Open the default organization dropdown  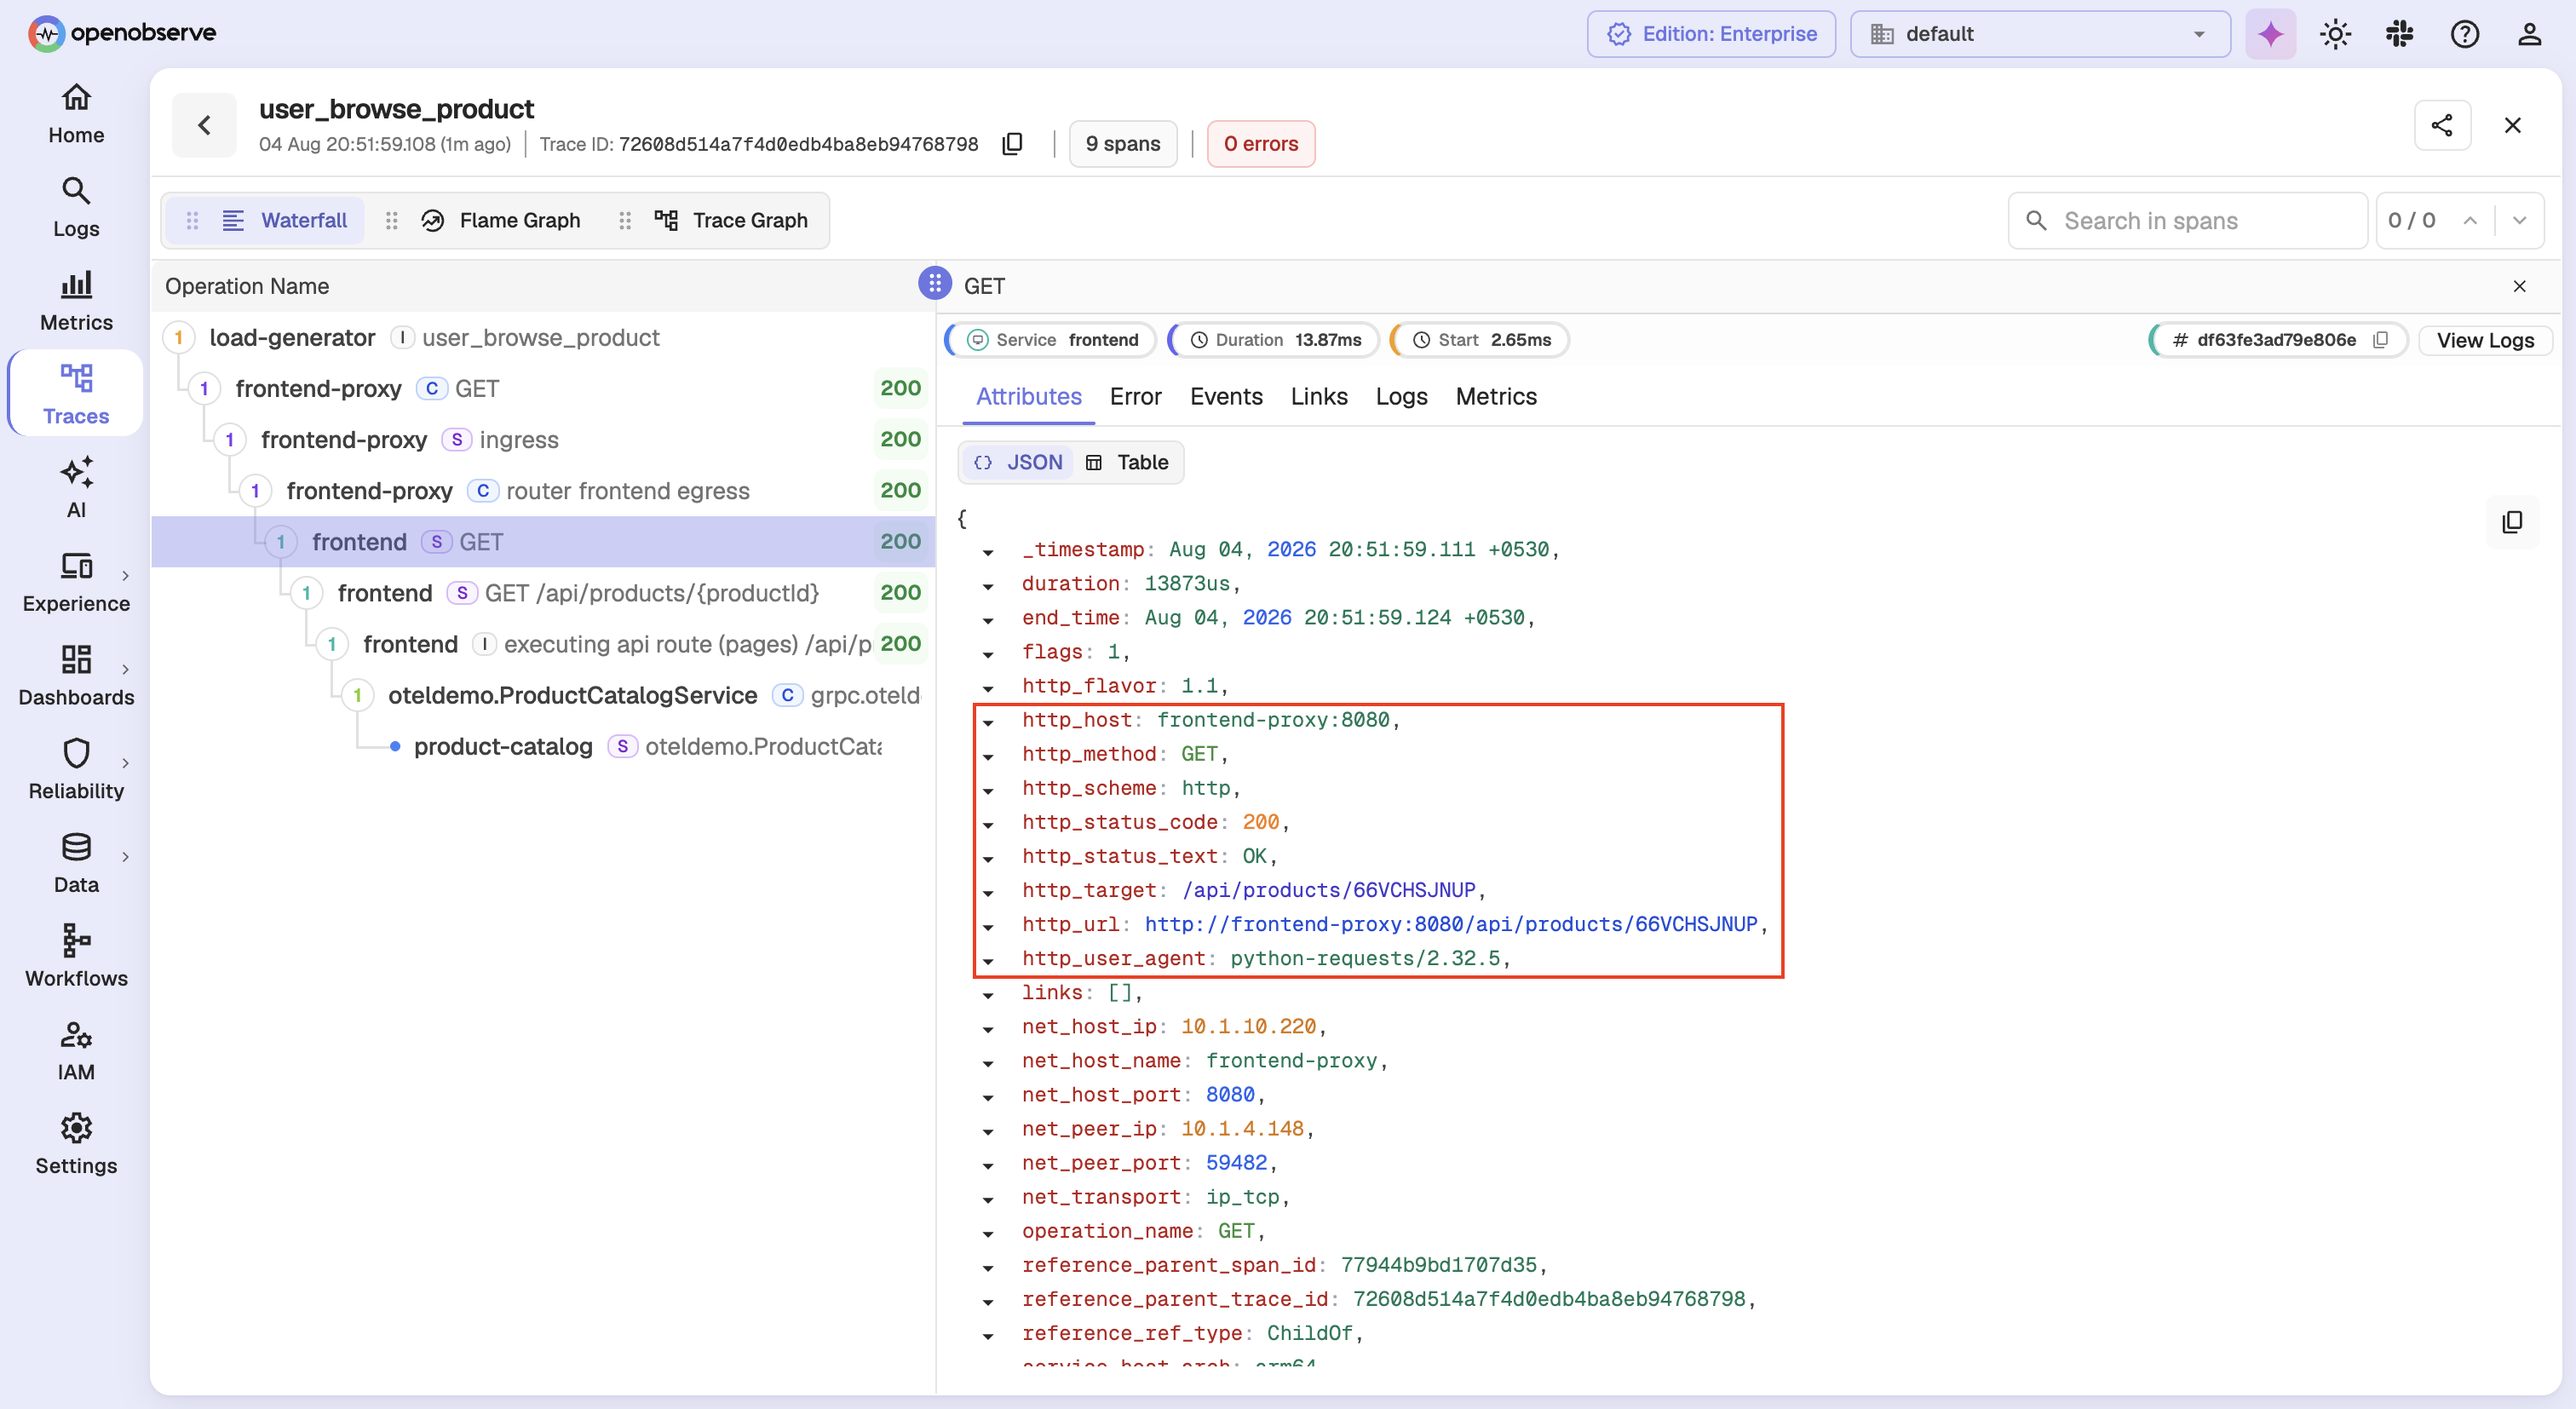click(2040, 34)
